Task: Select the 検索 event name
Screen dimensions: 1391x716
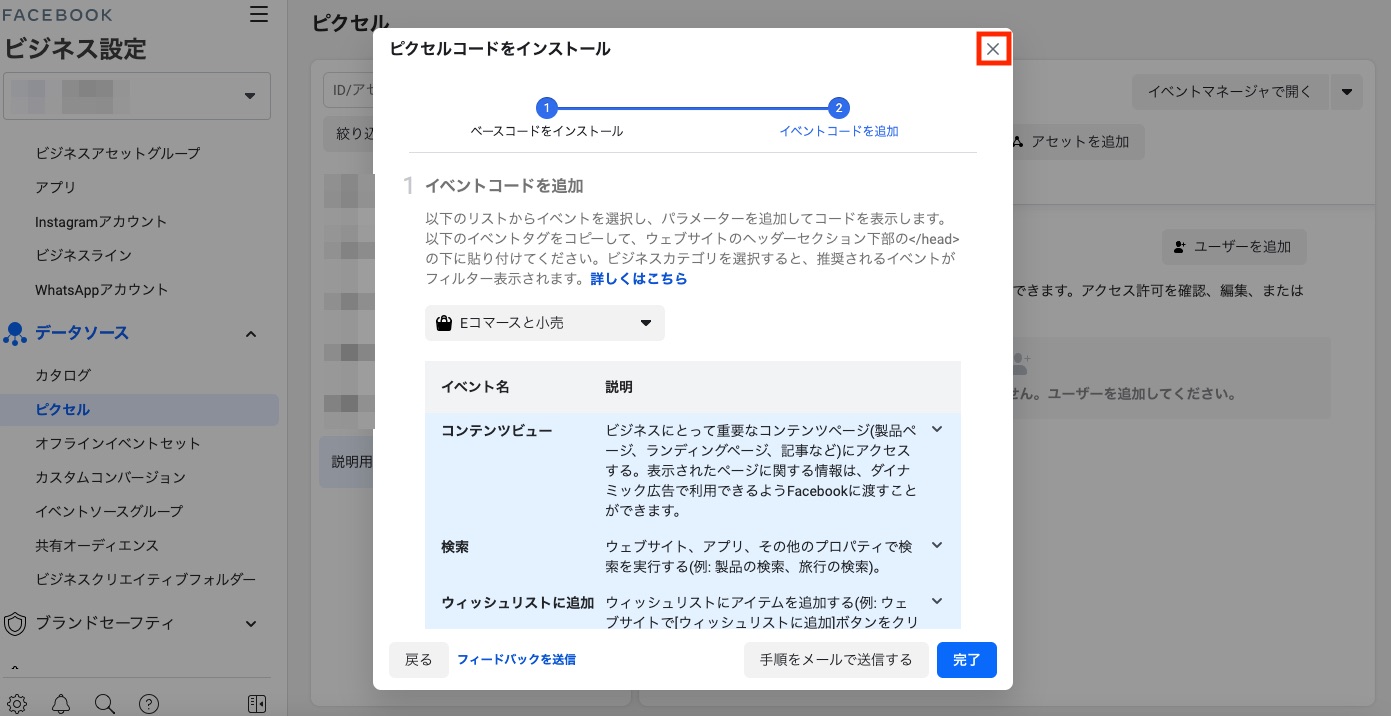Action: tap(455, 547)
